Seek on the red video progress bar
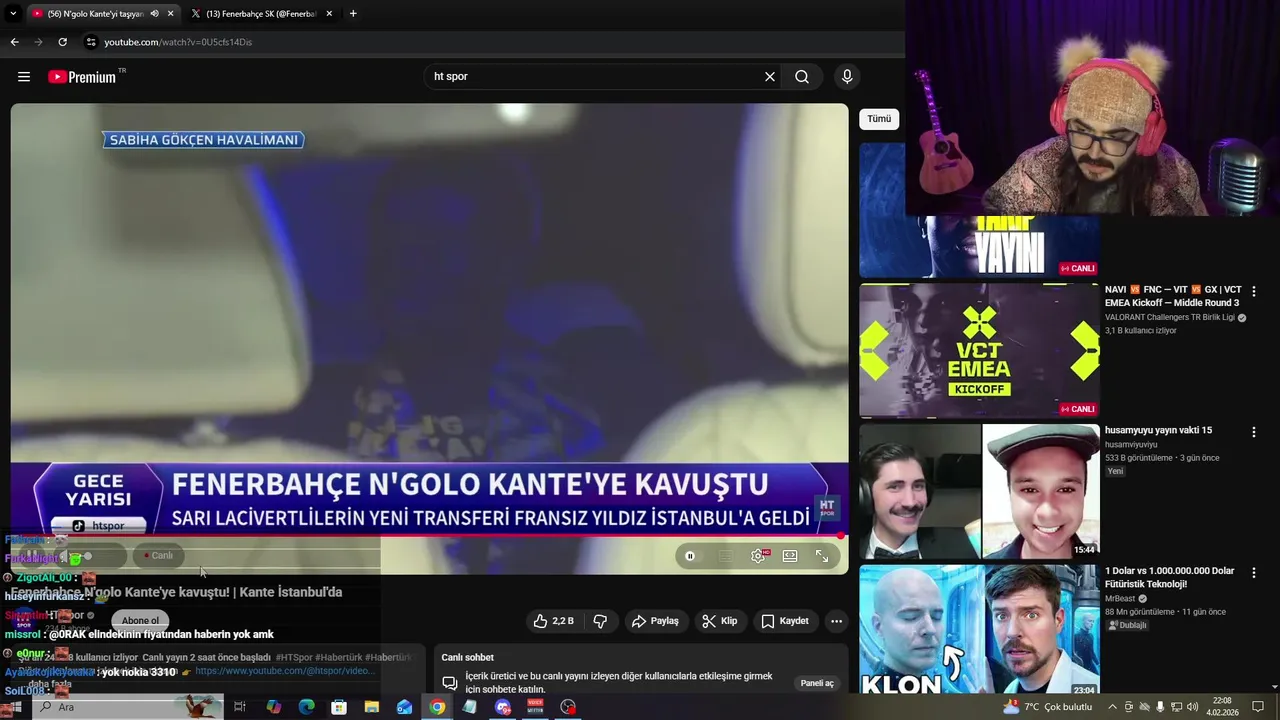 coord(429,537)
